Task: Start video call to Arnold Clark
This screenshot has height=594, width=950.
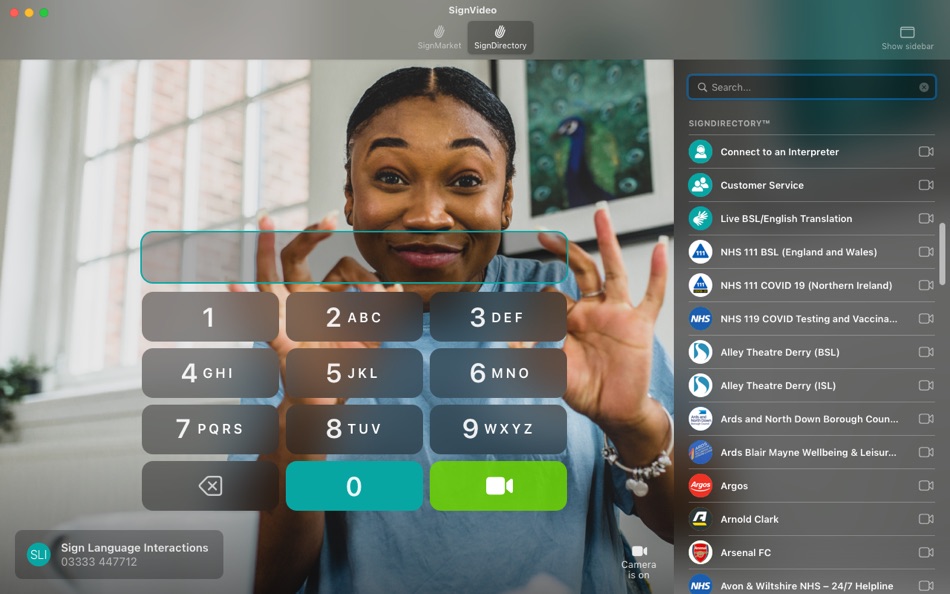Action: pyautogui.click(x=925, y=519)
